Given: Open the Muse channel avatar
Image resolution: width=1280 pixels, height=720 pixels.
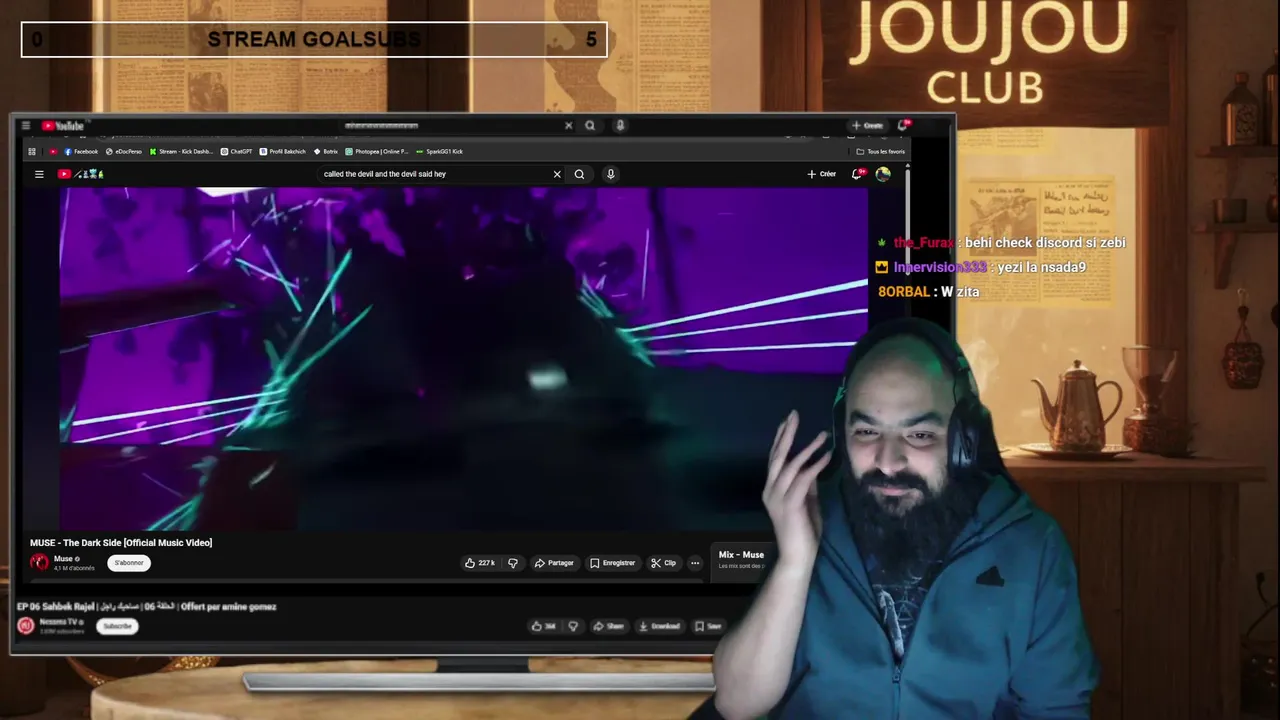Looking at the screenshot, I should pos(39,563).
